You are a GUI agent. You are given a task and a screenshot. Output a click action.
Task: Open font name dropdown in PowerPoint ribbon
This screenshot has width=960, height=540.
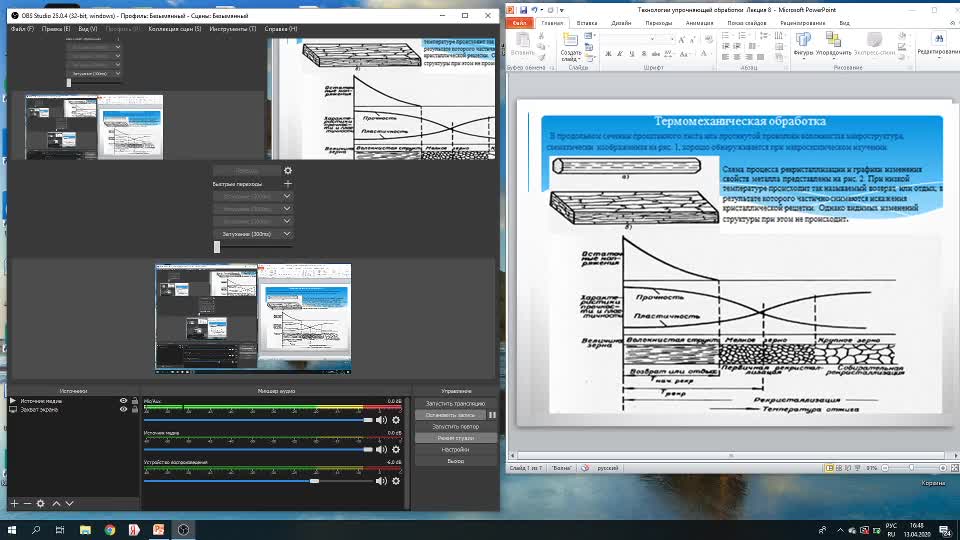pos(653,39)
